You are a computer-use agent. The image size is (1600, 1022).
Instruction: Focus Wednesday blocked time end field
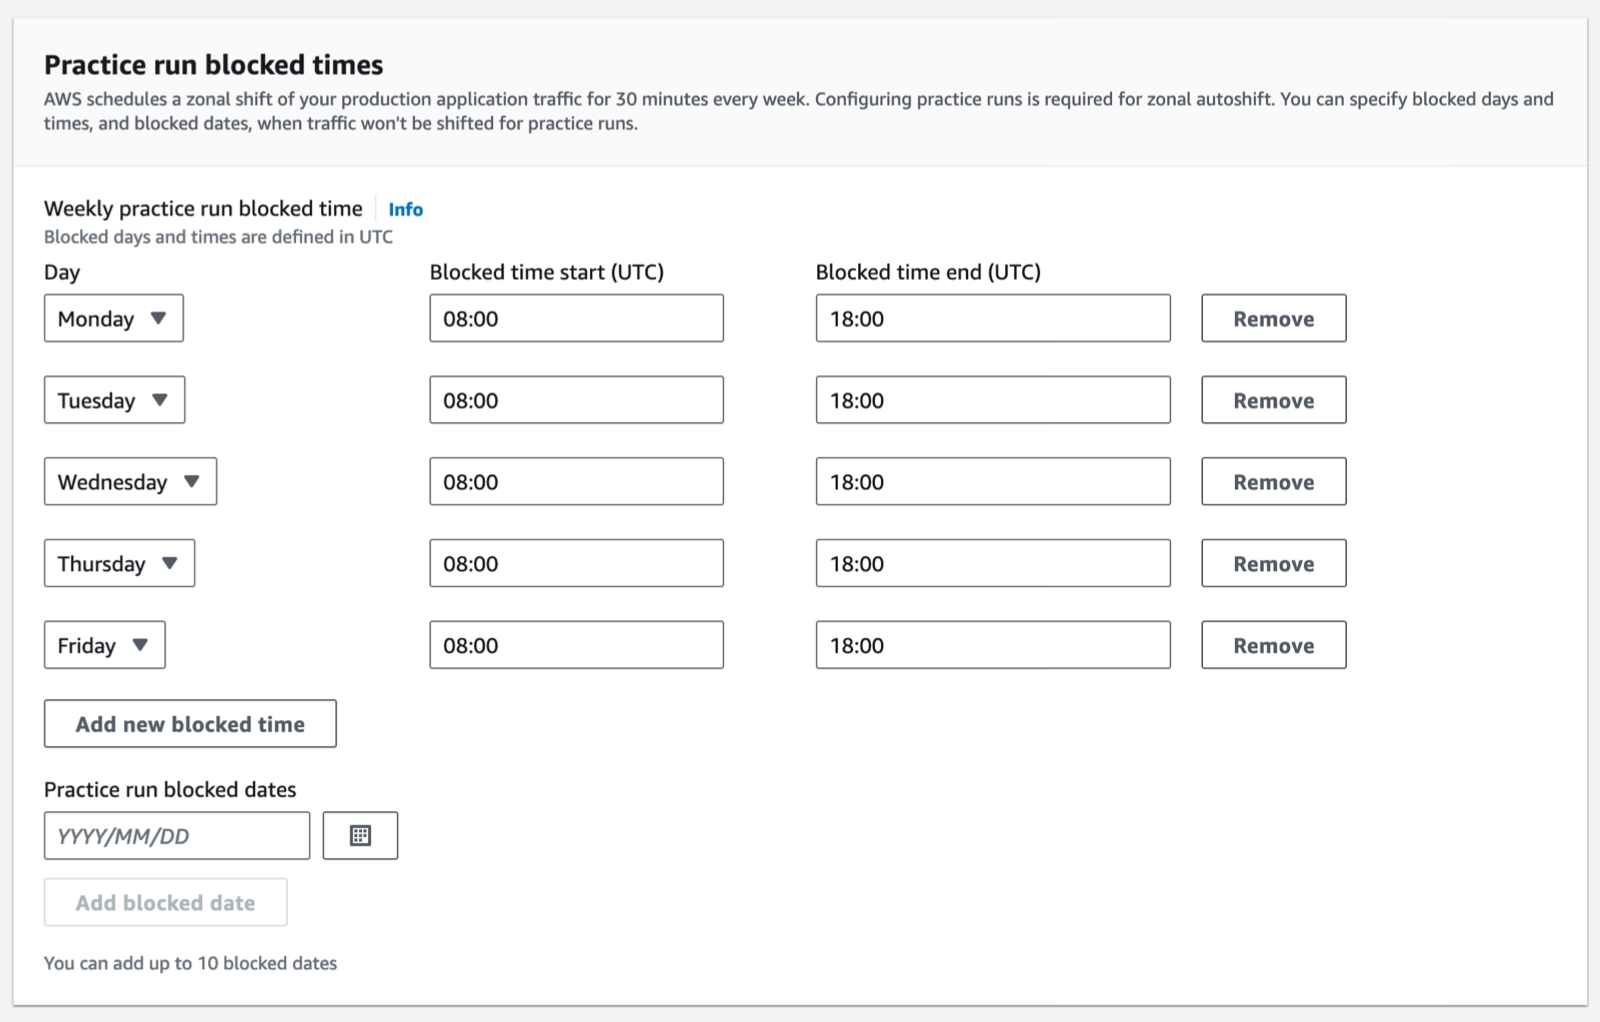993,481
